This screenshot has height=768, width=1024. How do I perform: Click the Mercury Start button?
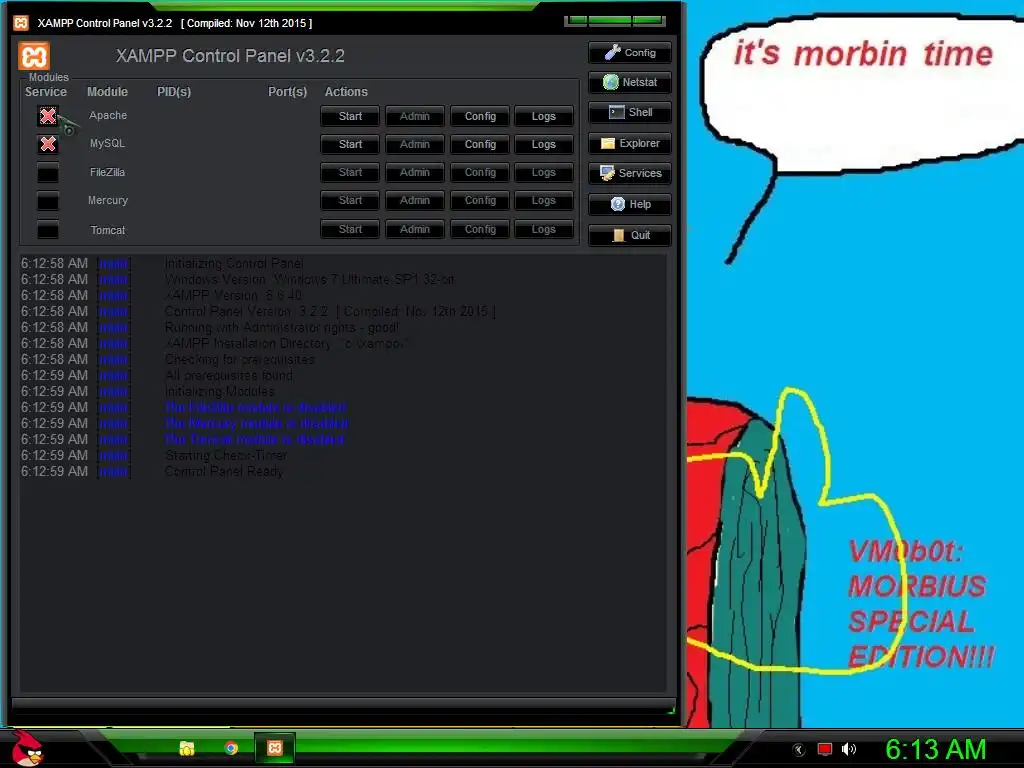pyautogui.click(x=350, y=200)
